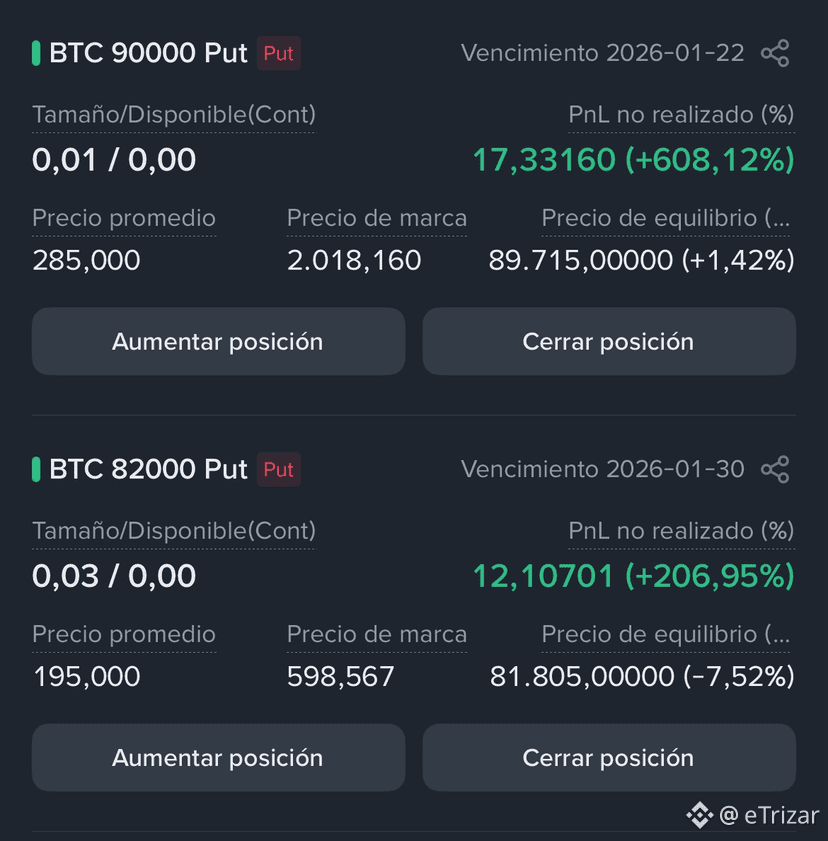Tap green indicator bar beside BTC 90000 Put

pos(36,53)
